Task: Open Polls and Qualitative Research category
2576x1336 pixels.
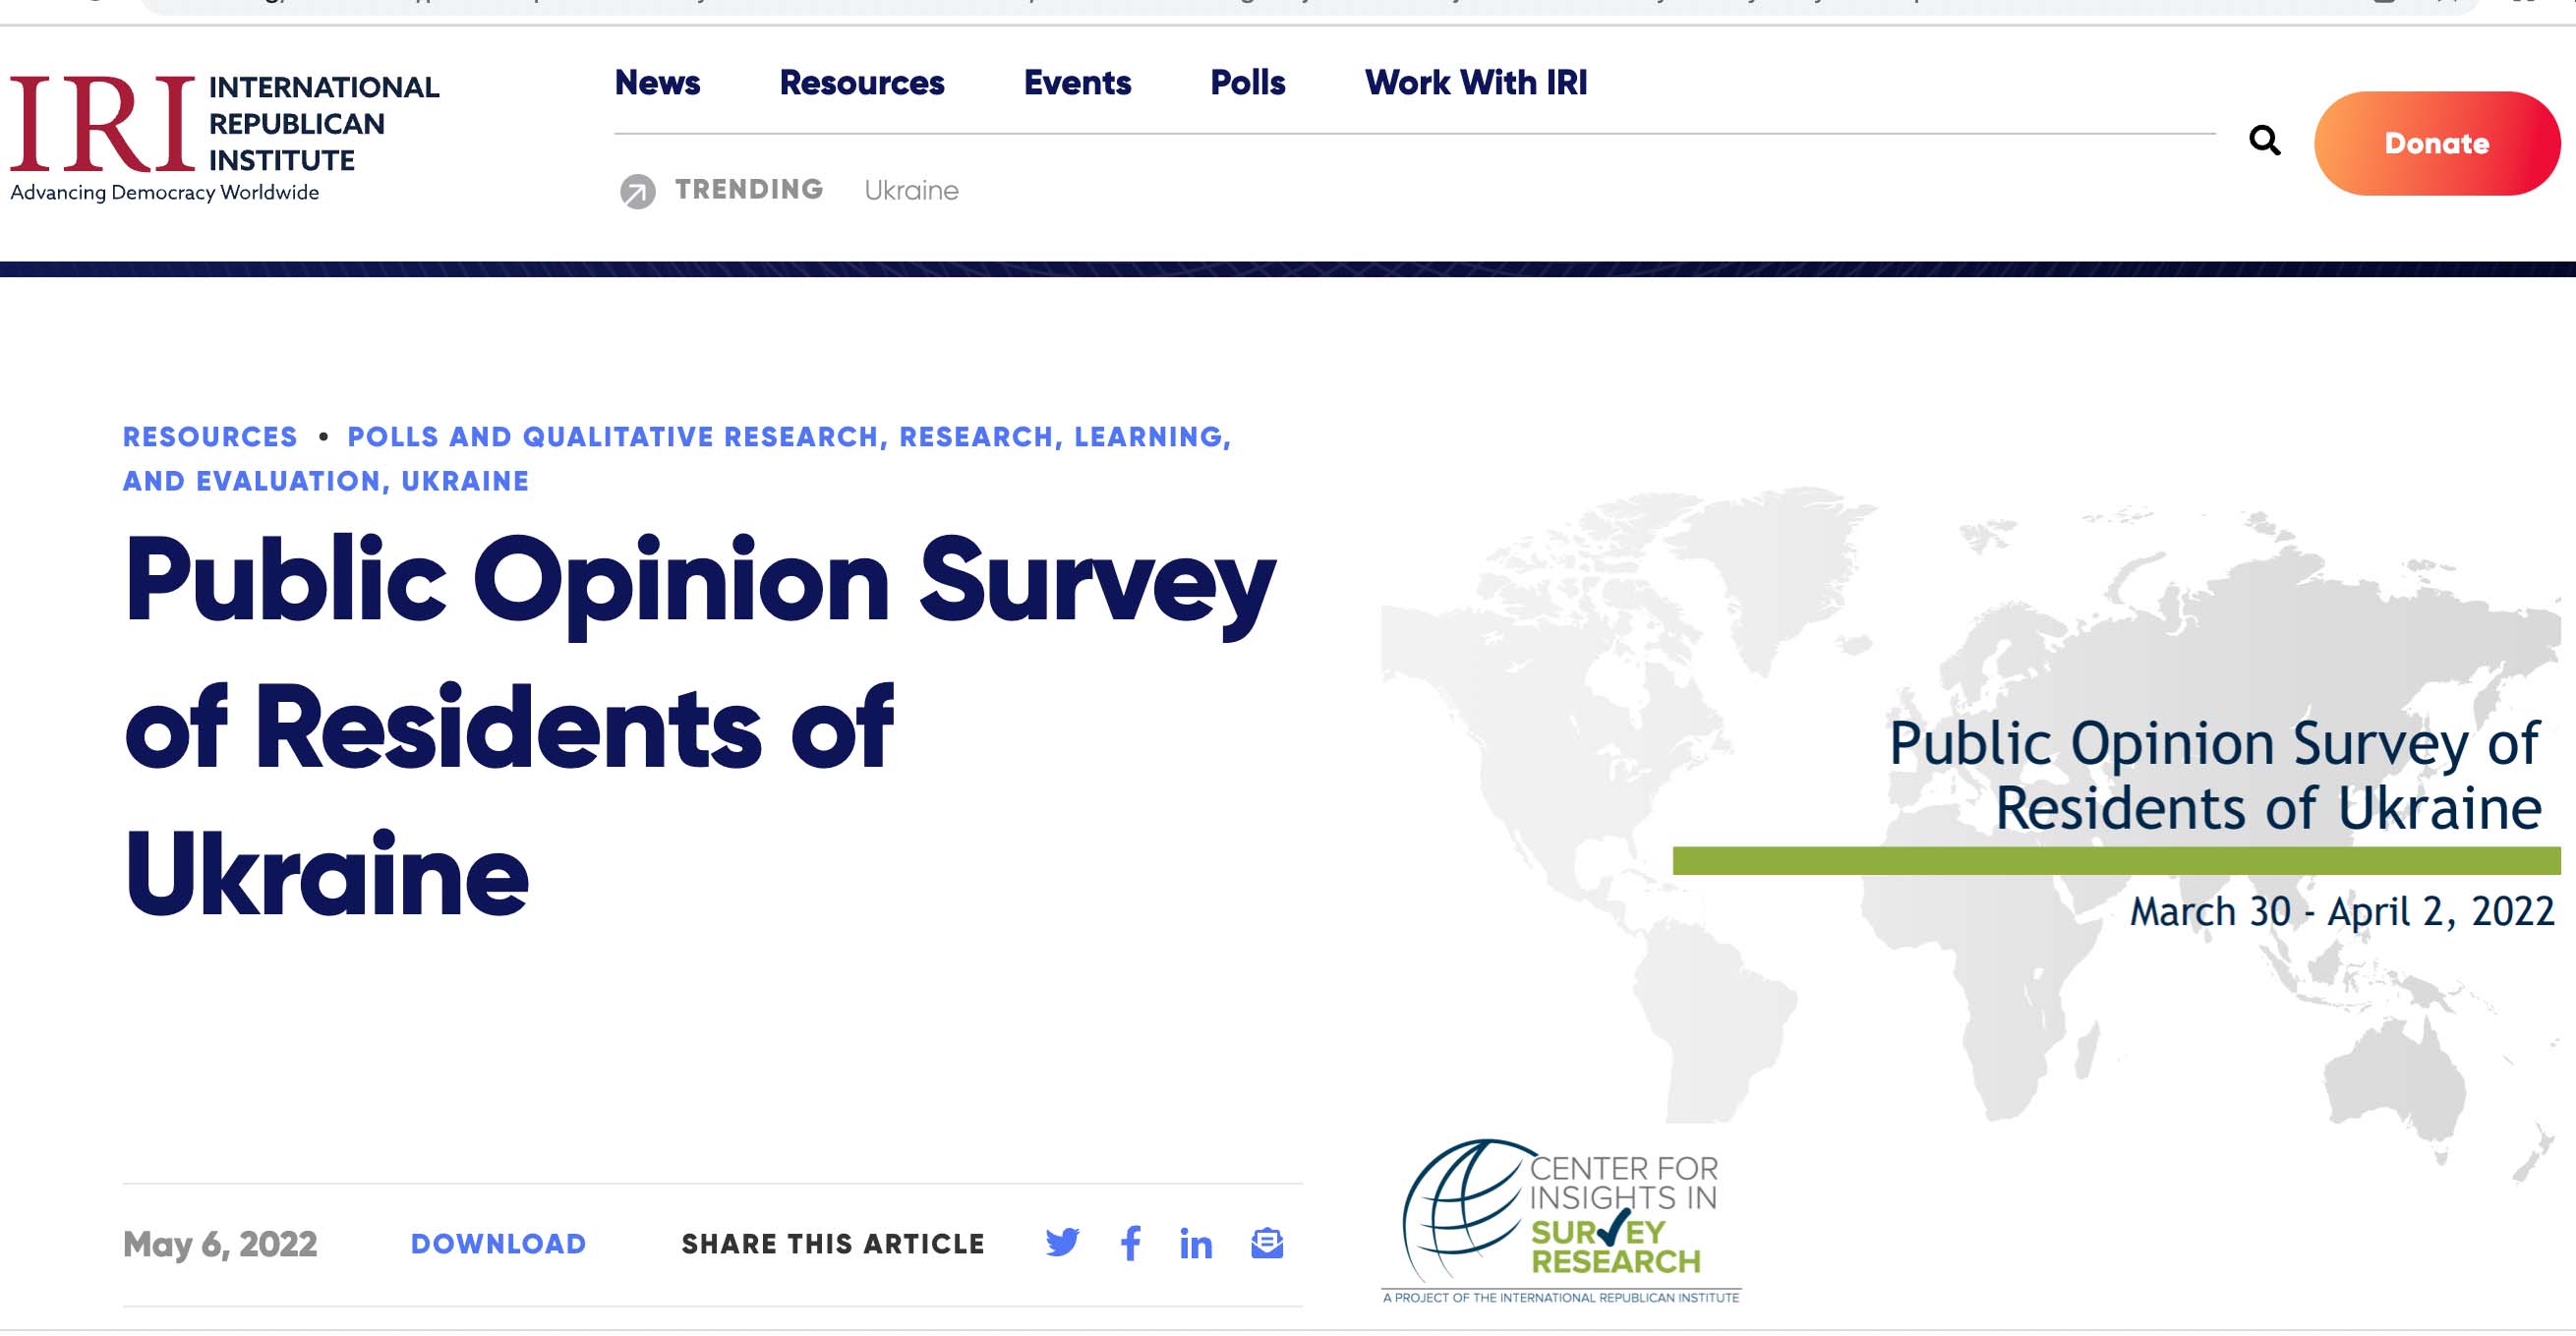Action: pyautogui.click(x=612, y=437)
